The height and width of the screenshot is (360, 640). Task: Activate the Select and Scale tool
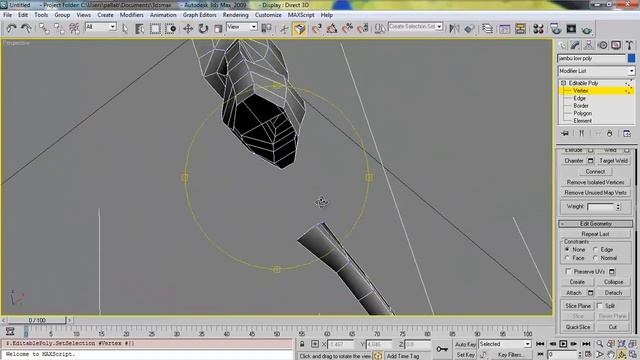click(218, 28)
